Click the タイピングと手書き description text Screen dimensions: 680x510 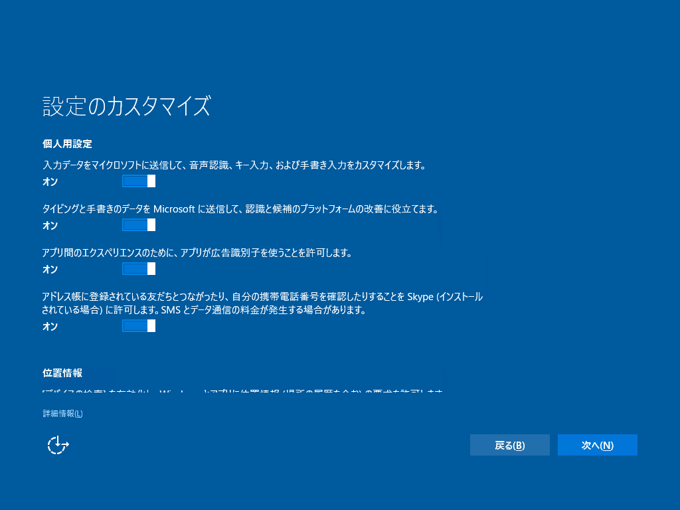click(240, 209)
